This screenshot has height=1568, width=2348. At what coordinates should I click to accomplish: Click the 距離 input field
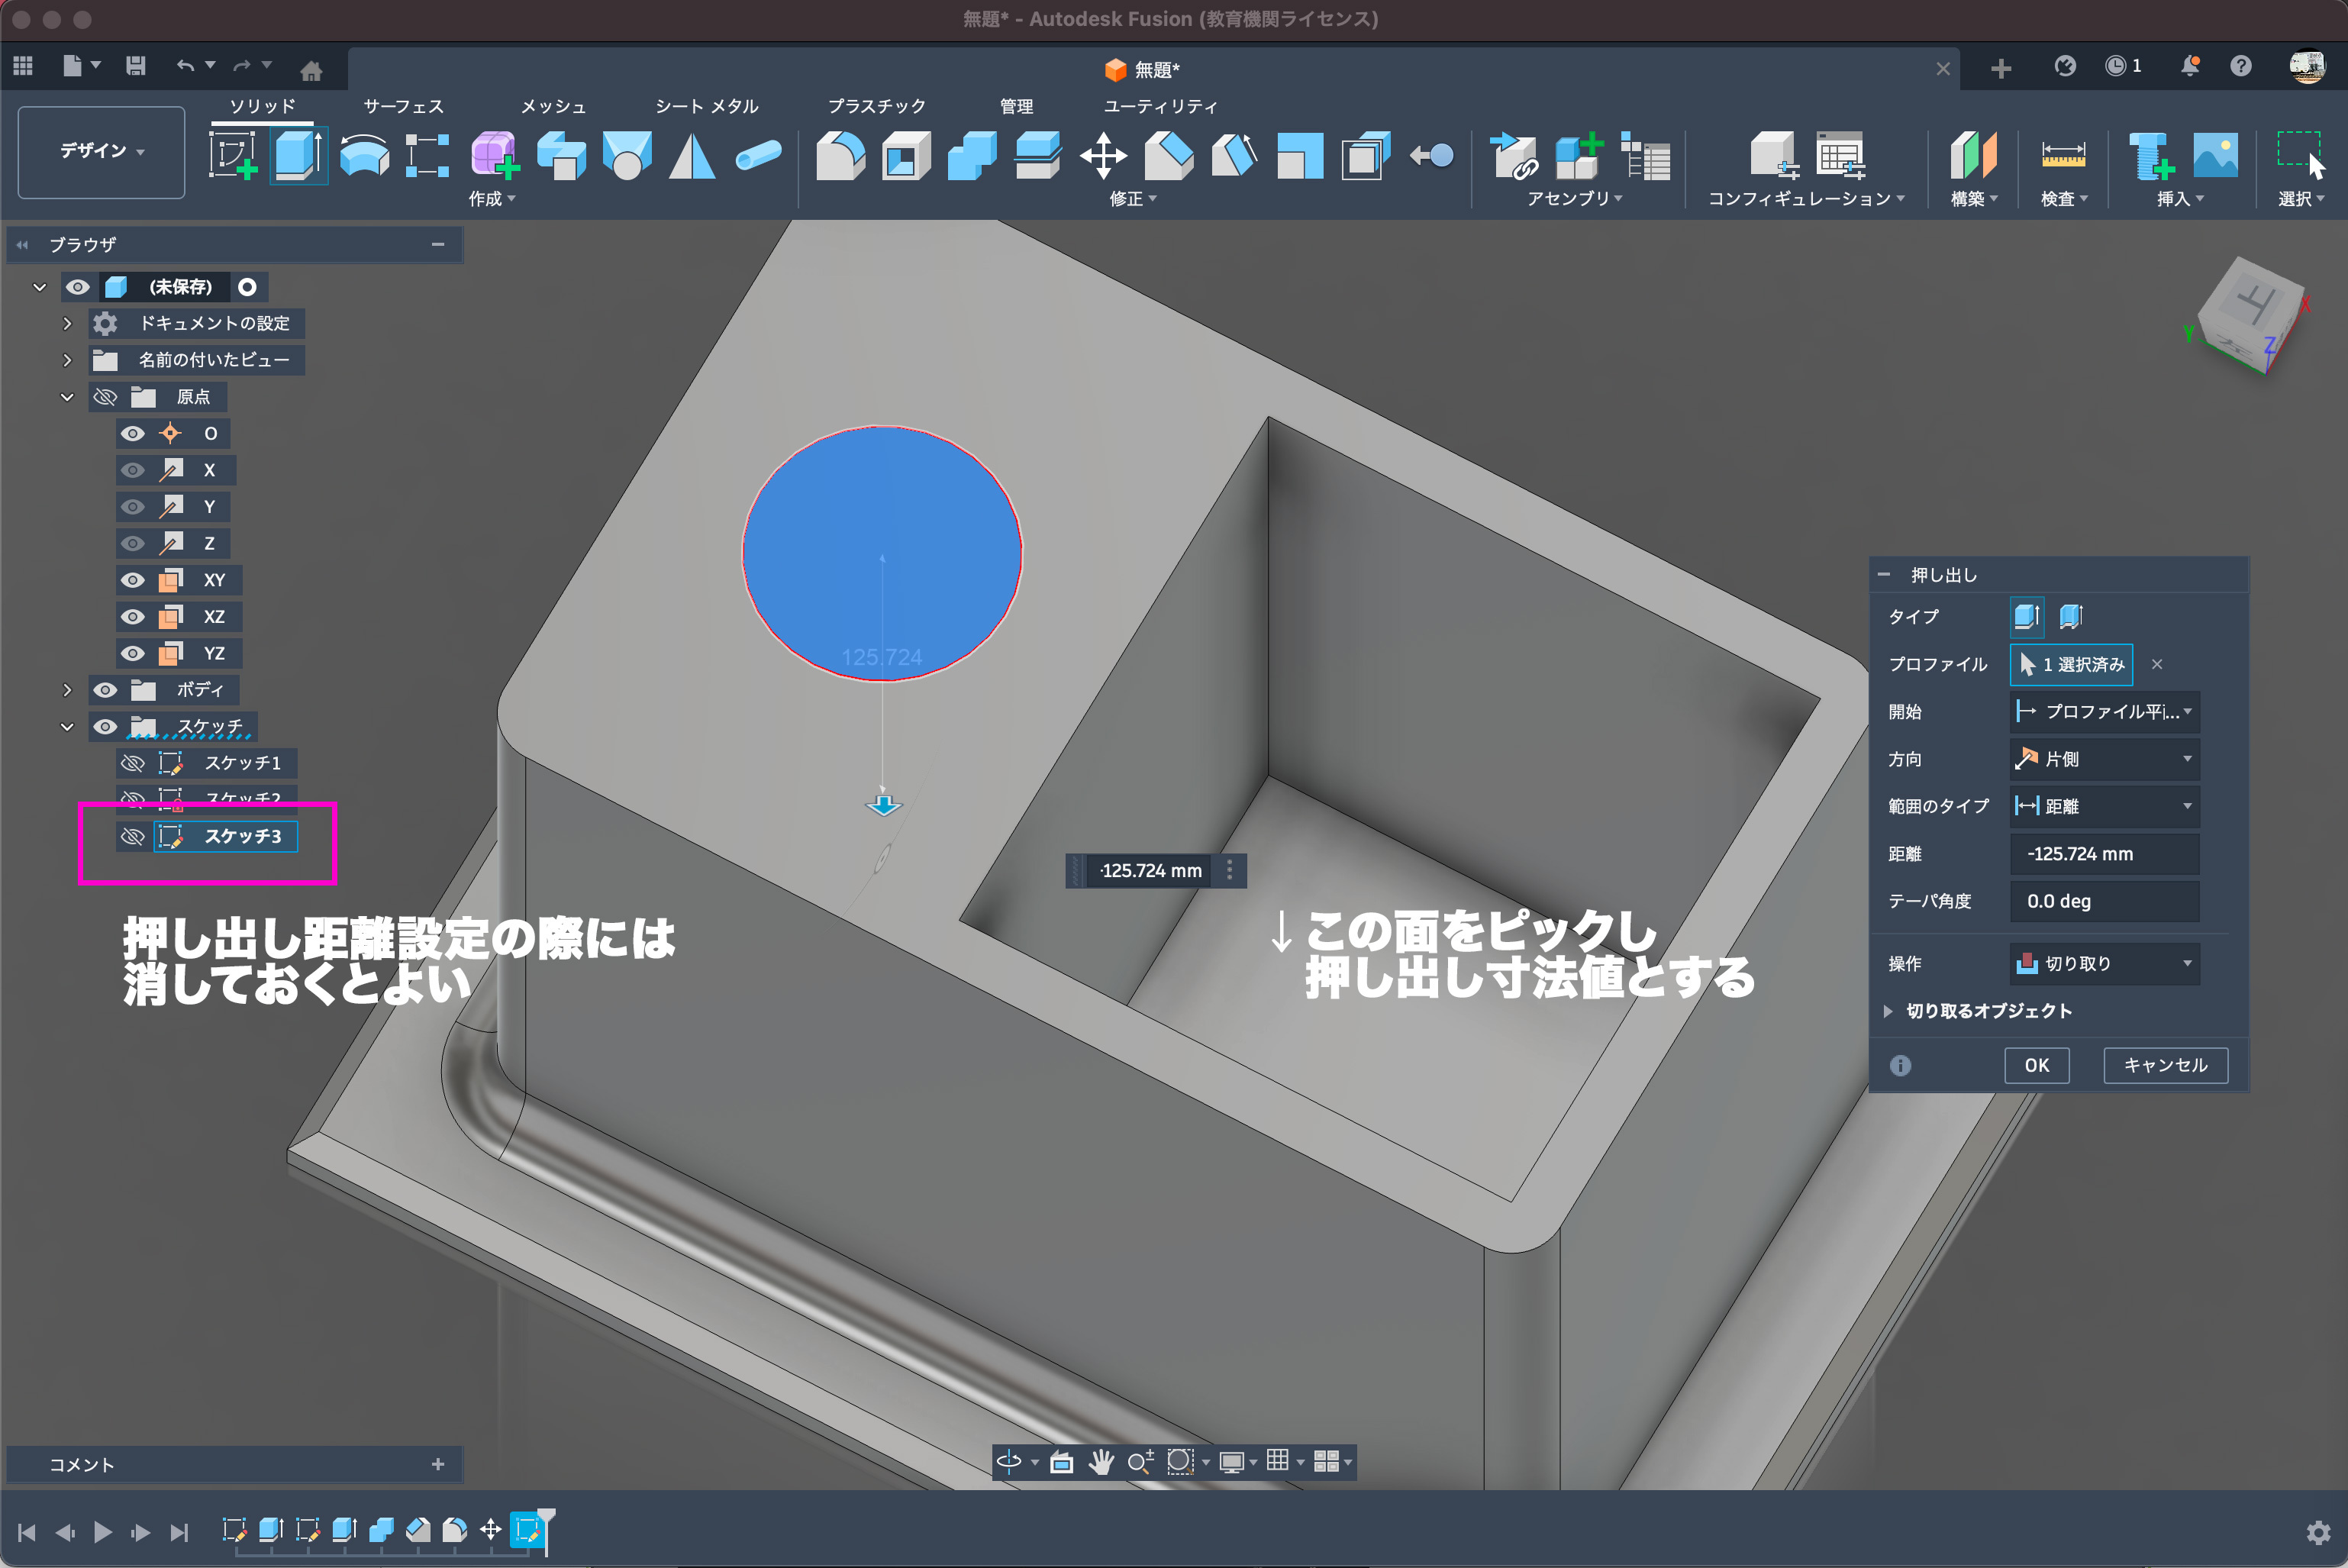pyautogui.click(x=2104, y=854)
